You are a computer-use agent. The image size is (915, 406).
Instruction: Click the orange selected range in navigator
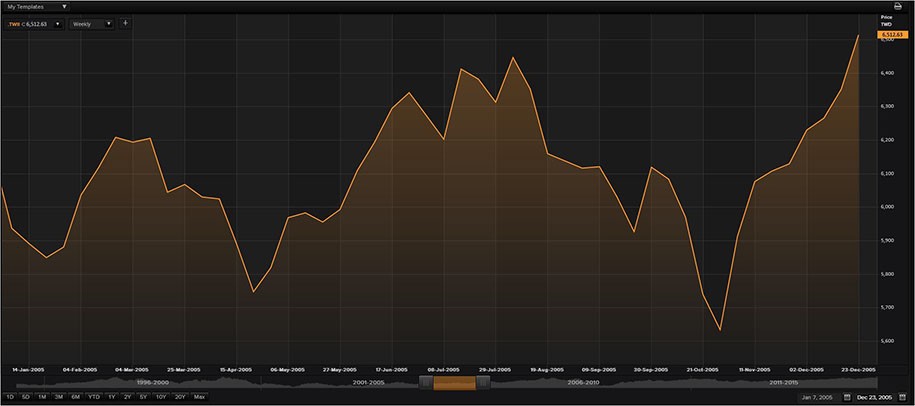coord(455,383)
